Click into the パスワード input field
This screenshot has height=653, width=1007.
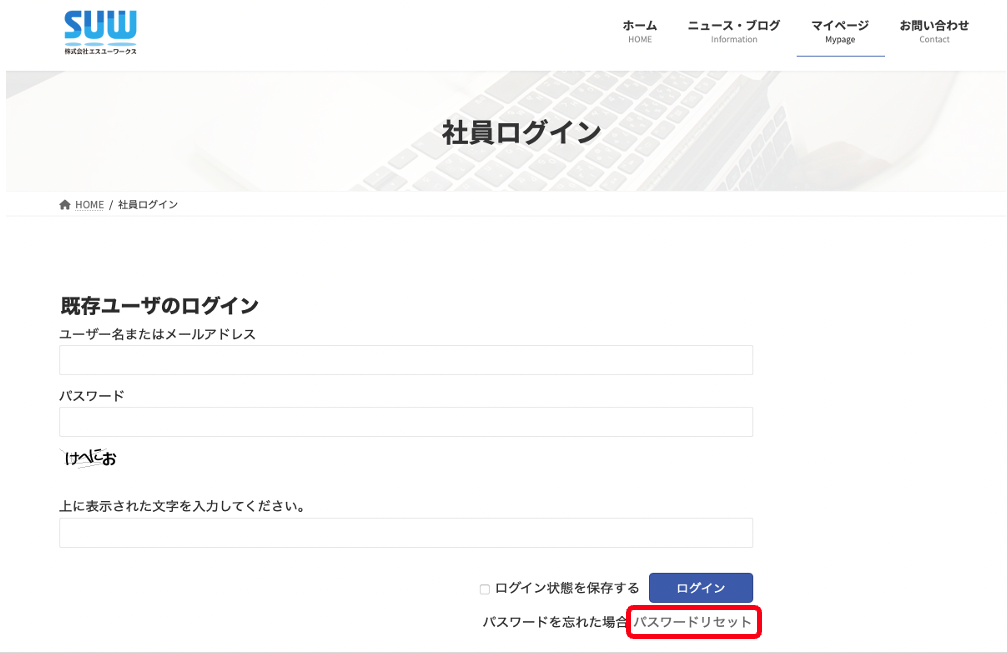click(x=405, y=422)
